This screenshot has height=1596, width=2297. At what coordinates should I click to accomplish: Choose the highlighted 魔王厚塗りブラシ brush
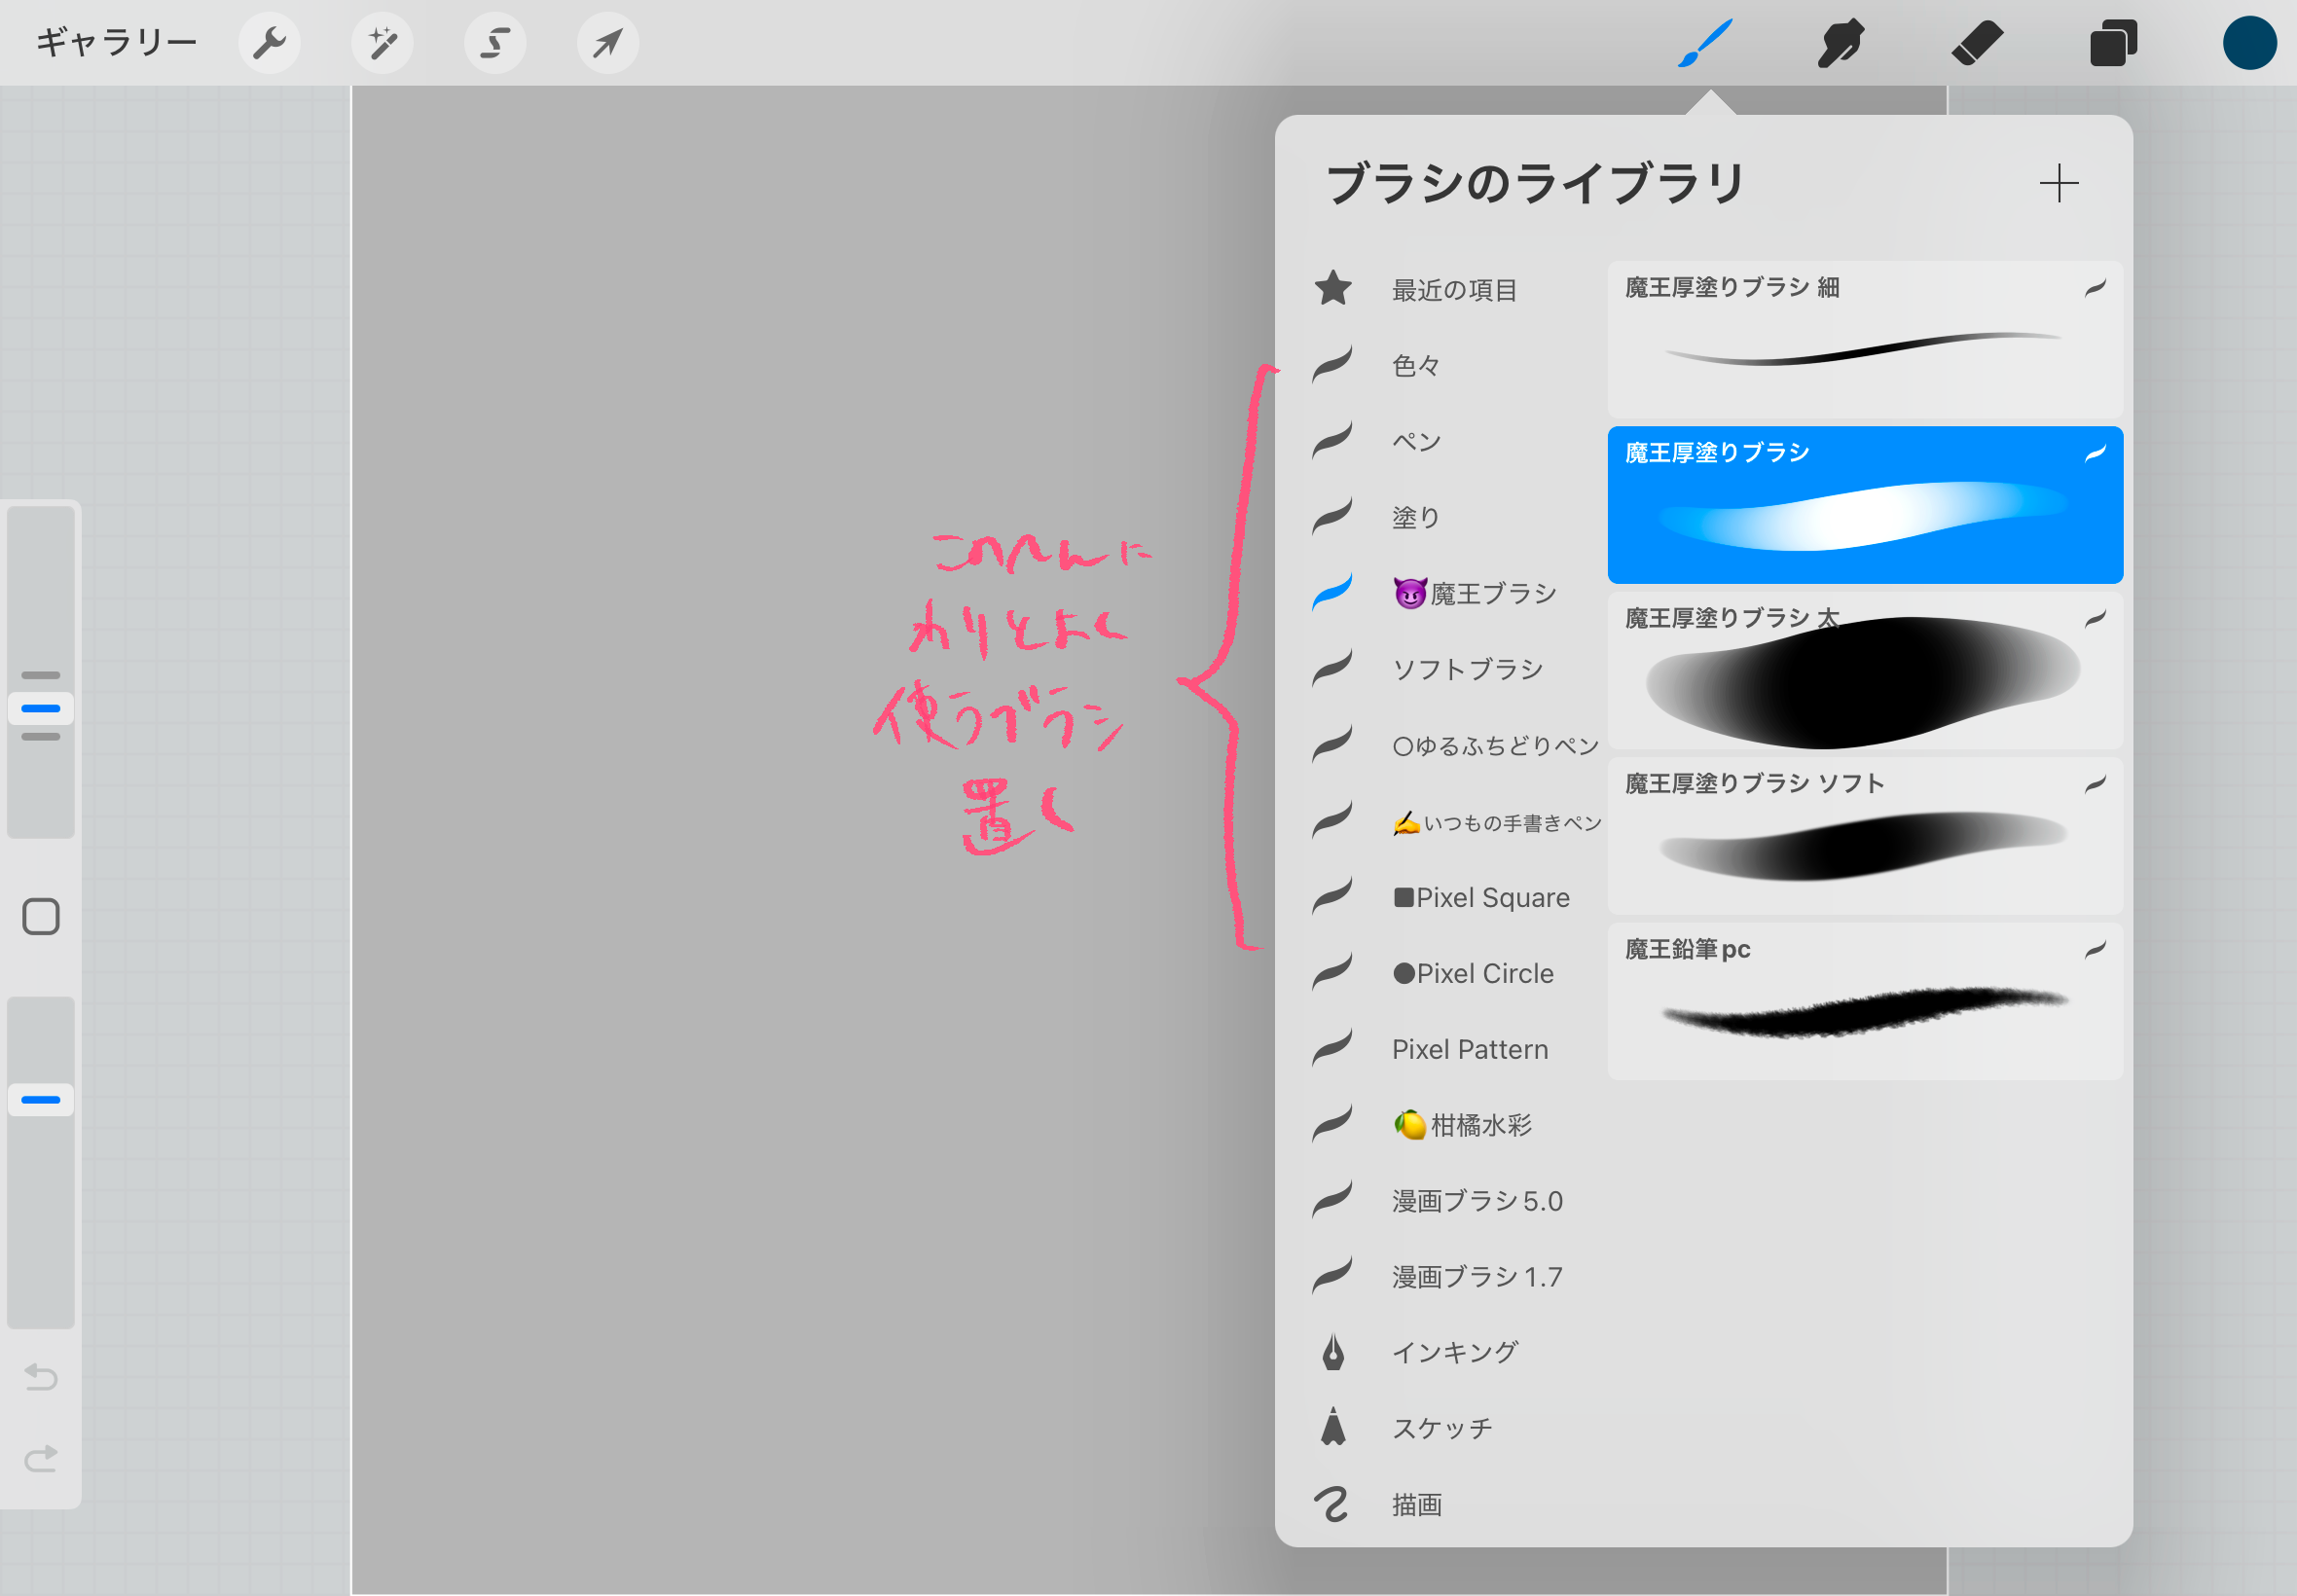coord(1865,505)
